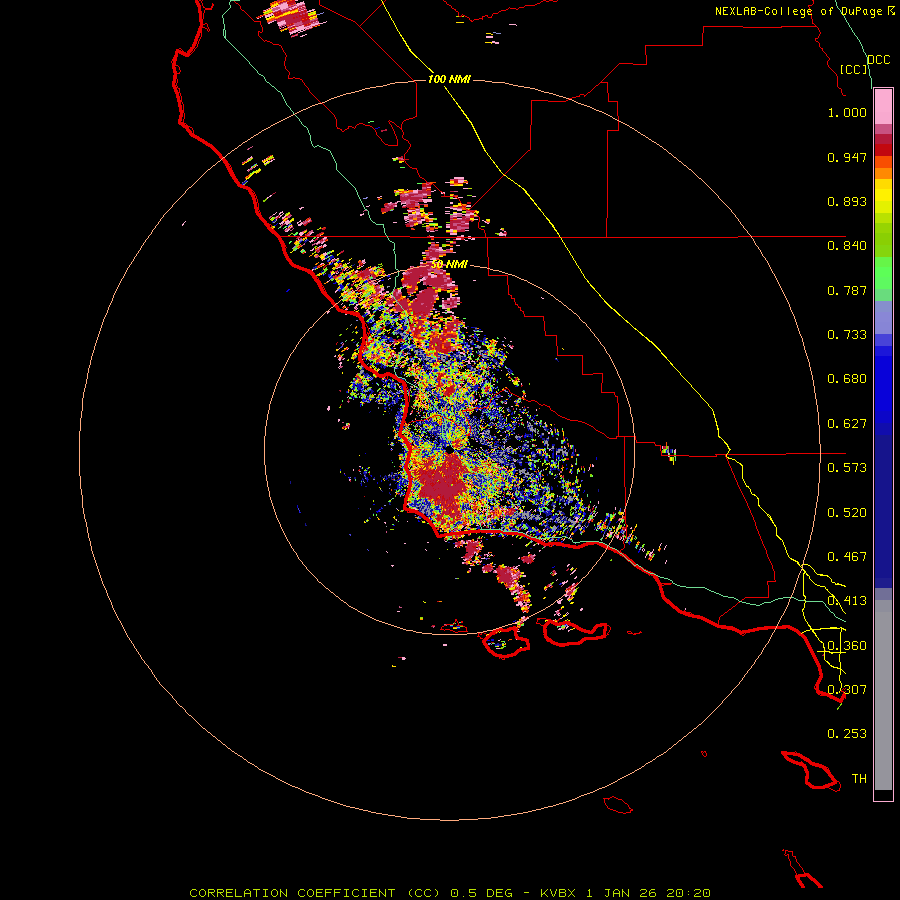This screenshot has height=900, width=900.
Task: Click the [CC] unit label
Action: click(x=853, y=69)
